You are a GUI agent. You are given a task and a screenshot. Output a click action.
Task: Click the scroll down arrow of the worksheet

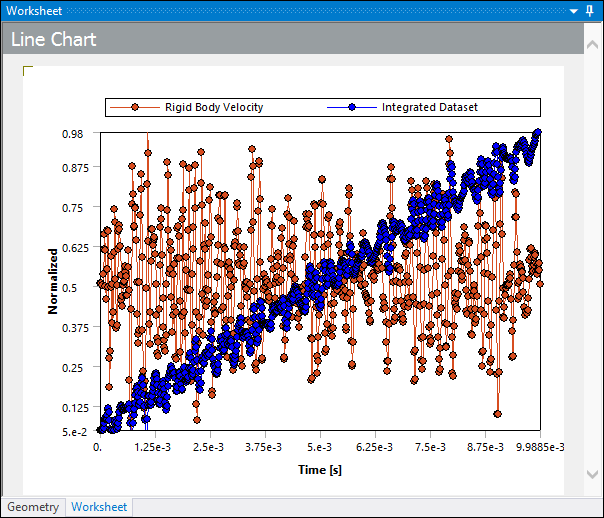(592, 474)
